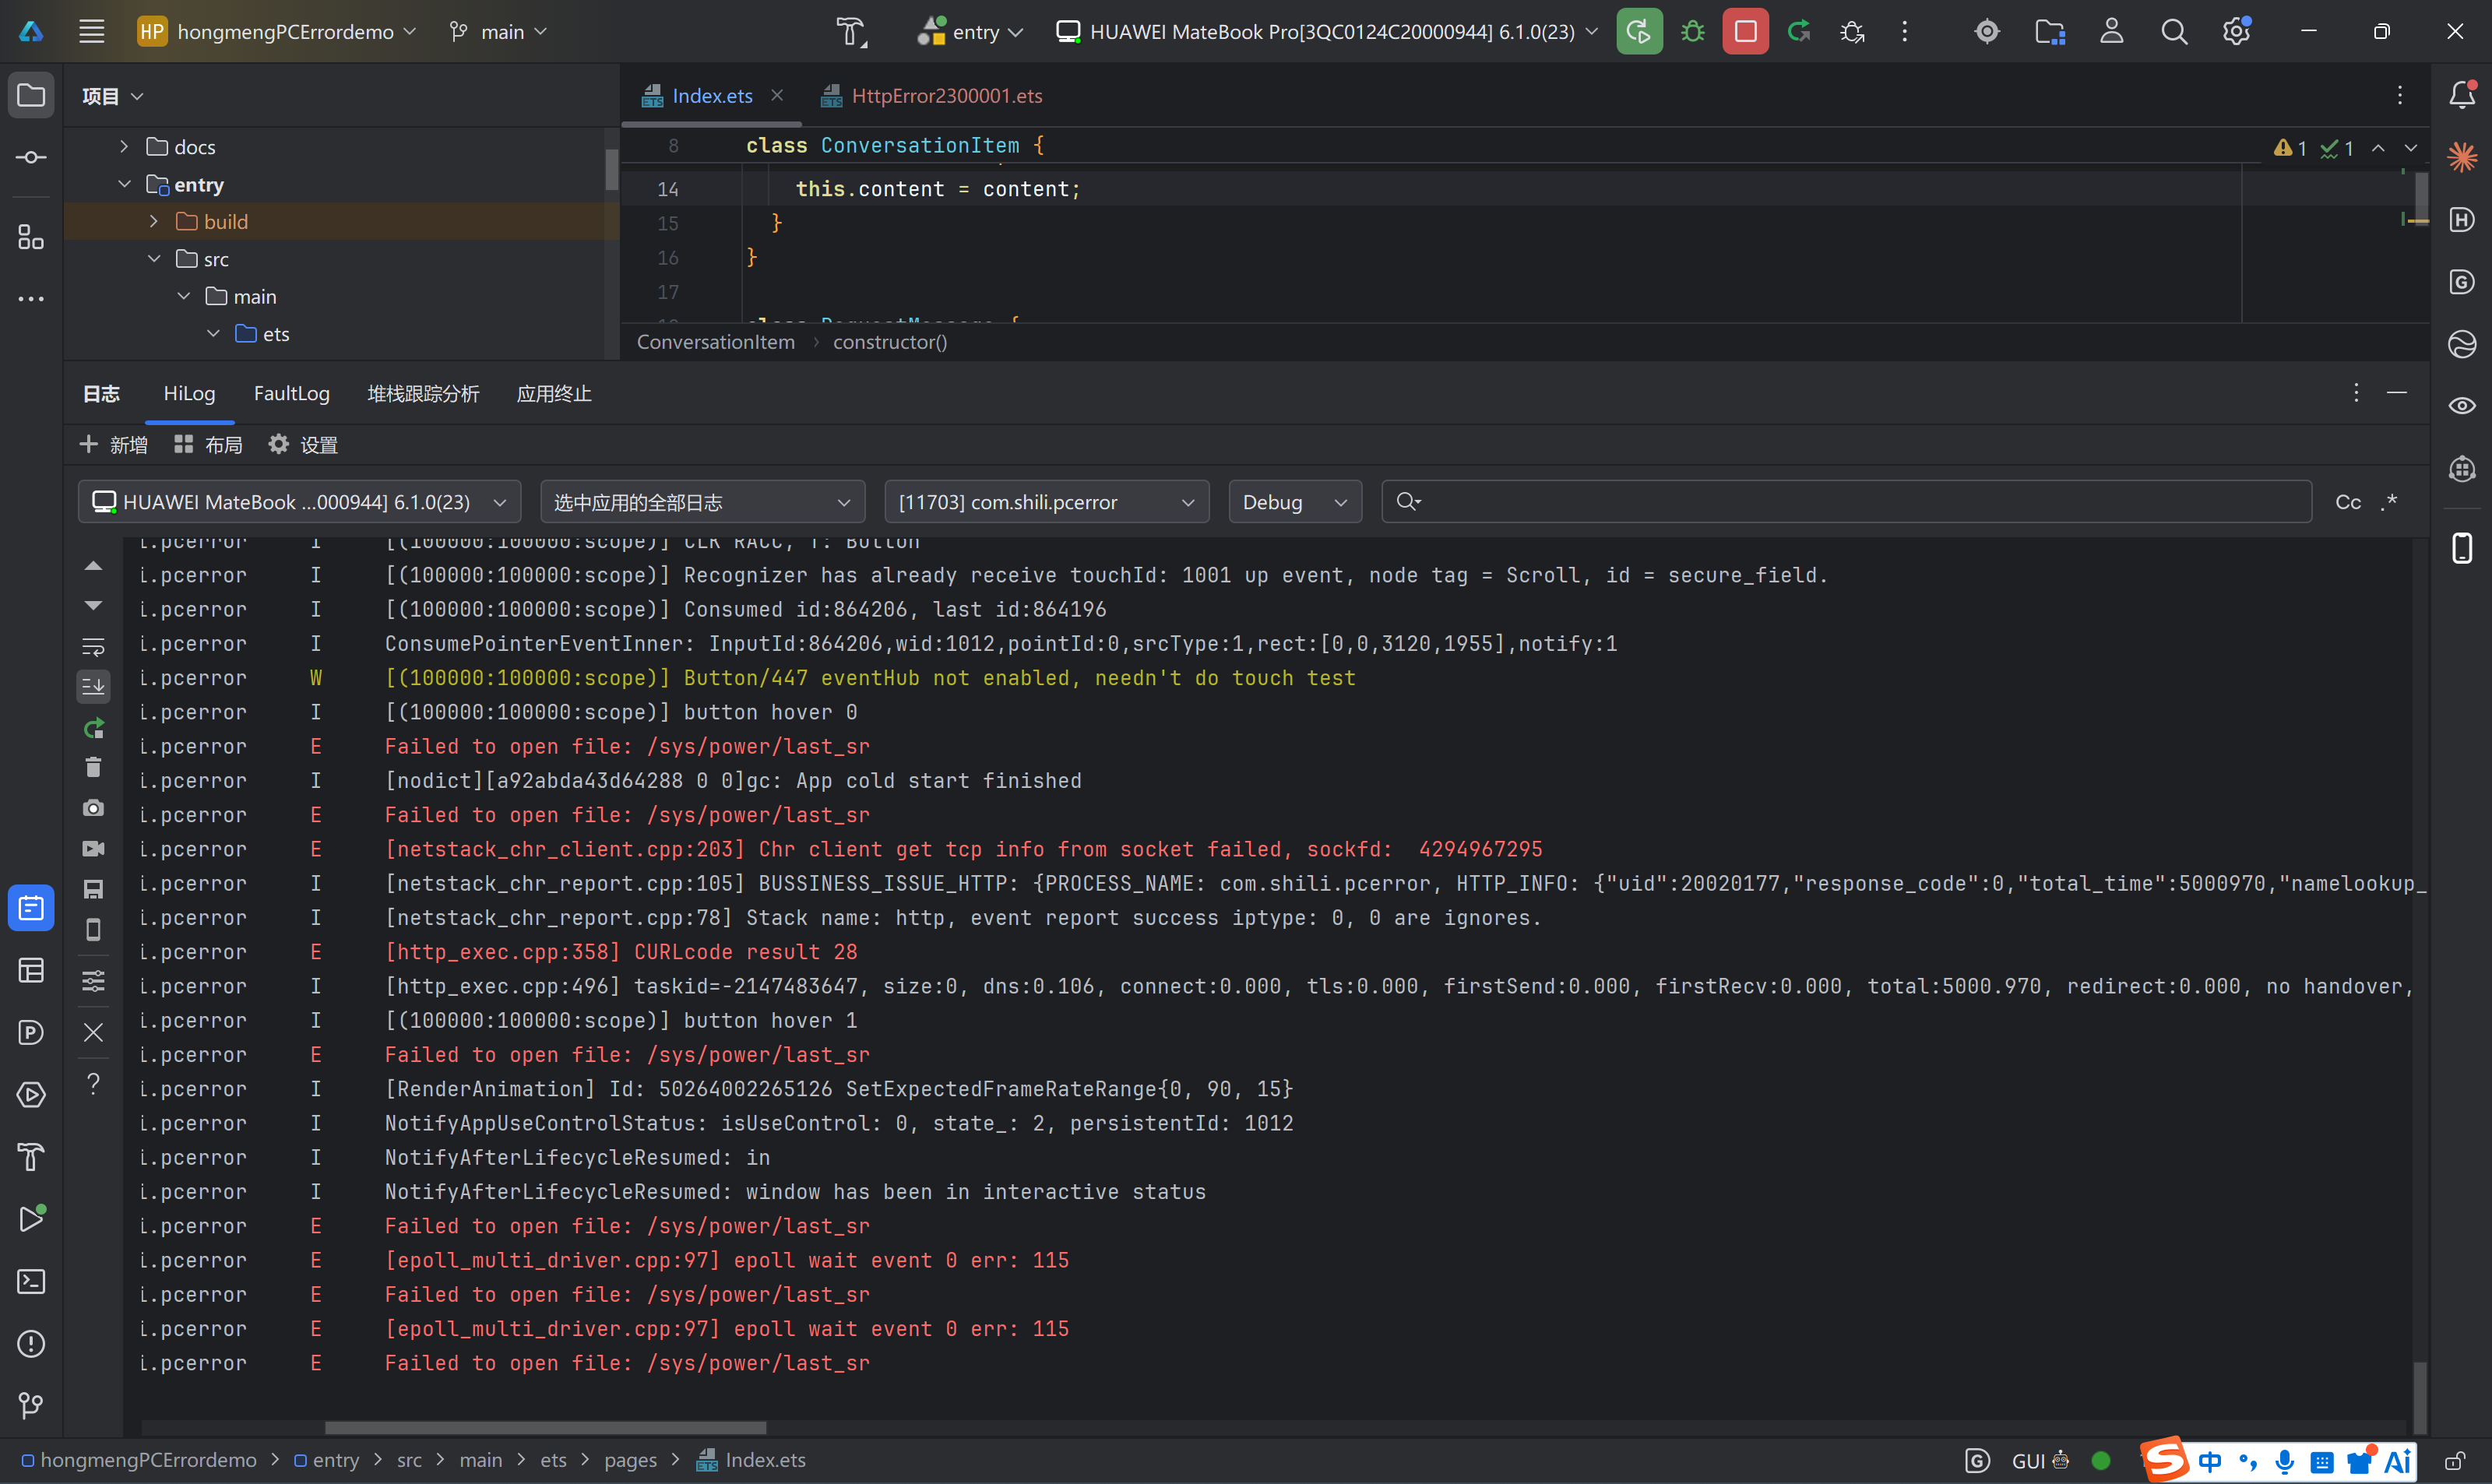Open the editor tabs more-options menu
Screen dimensions: 2492x1484
[2400, 95]
